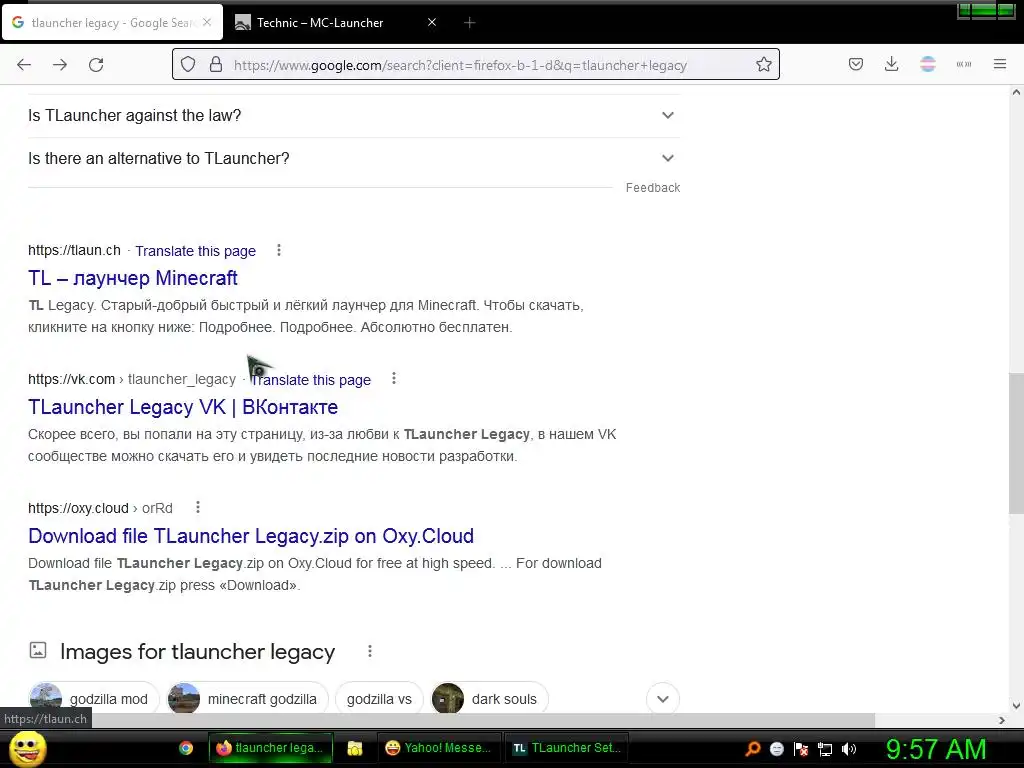1024x768 pixels.
Task: Open options for Images for tlauncher legacy
Action: coord(370,651)
